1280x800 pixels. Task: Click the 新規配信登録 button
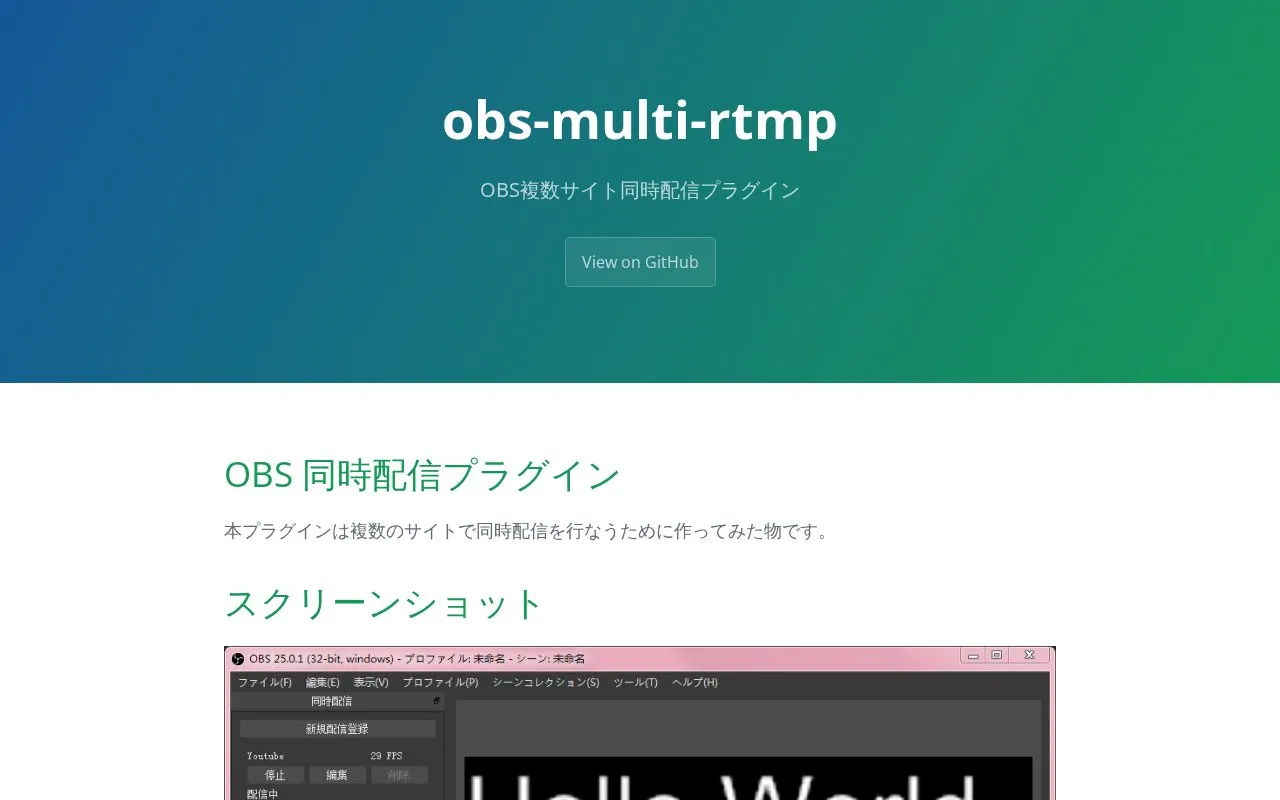coord(337,729)
